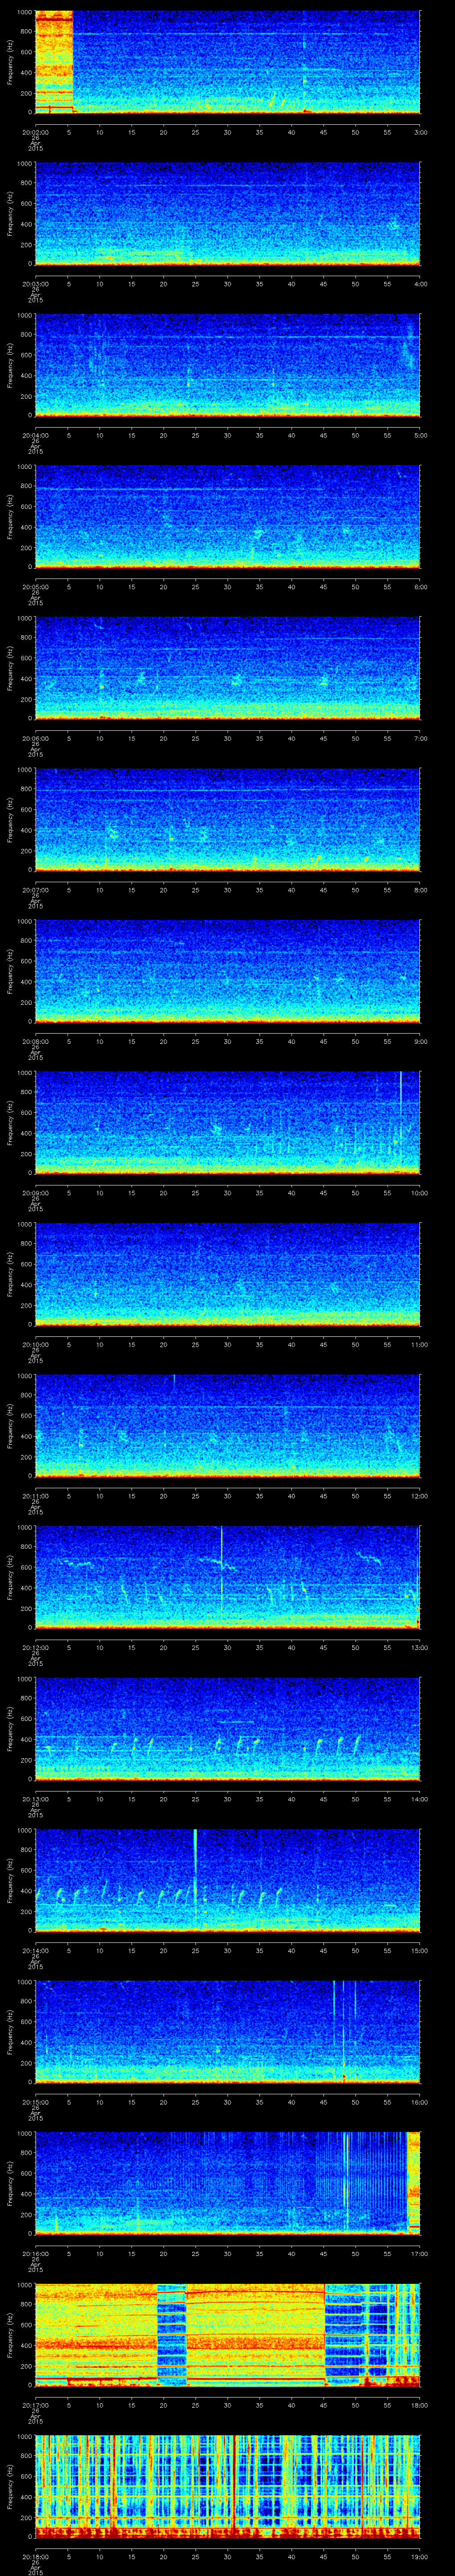Click the '20:13:00' start time label

click(35, 1798)
